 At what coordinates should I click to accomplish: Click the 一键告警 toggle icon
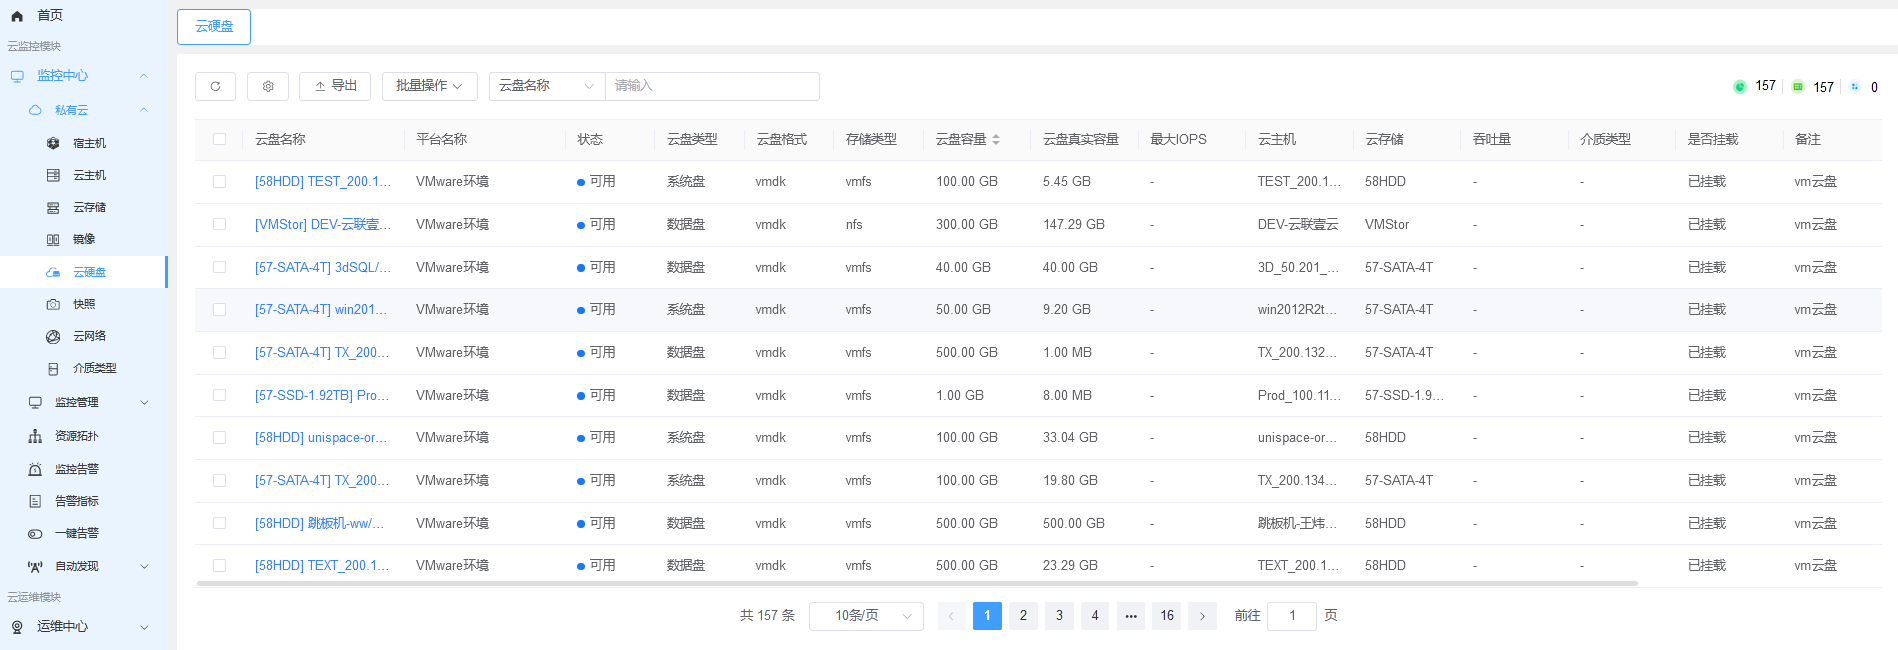coord(35,533)
